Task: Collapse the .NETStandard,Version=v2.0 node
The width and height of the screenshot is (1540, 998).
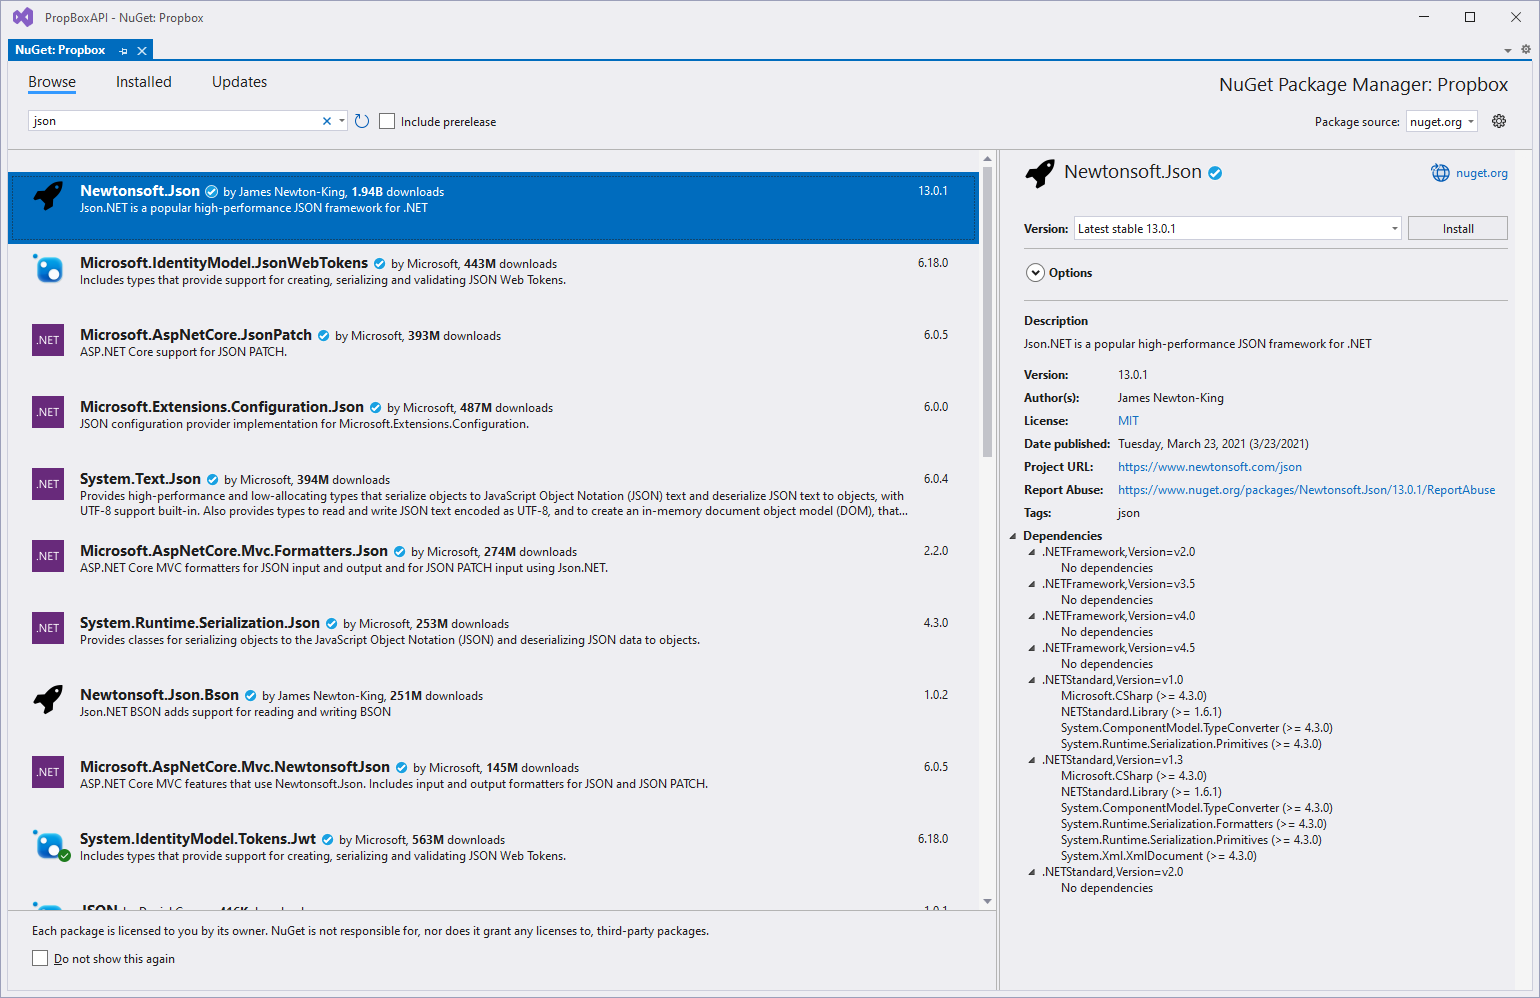Action: (1032, 872)
